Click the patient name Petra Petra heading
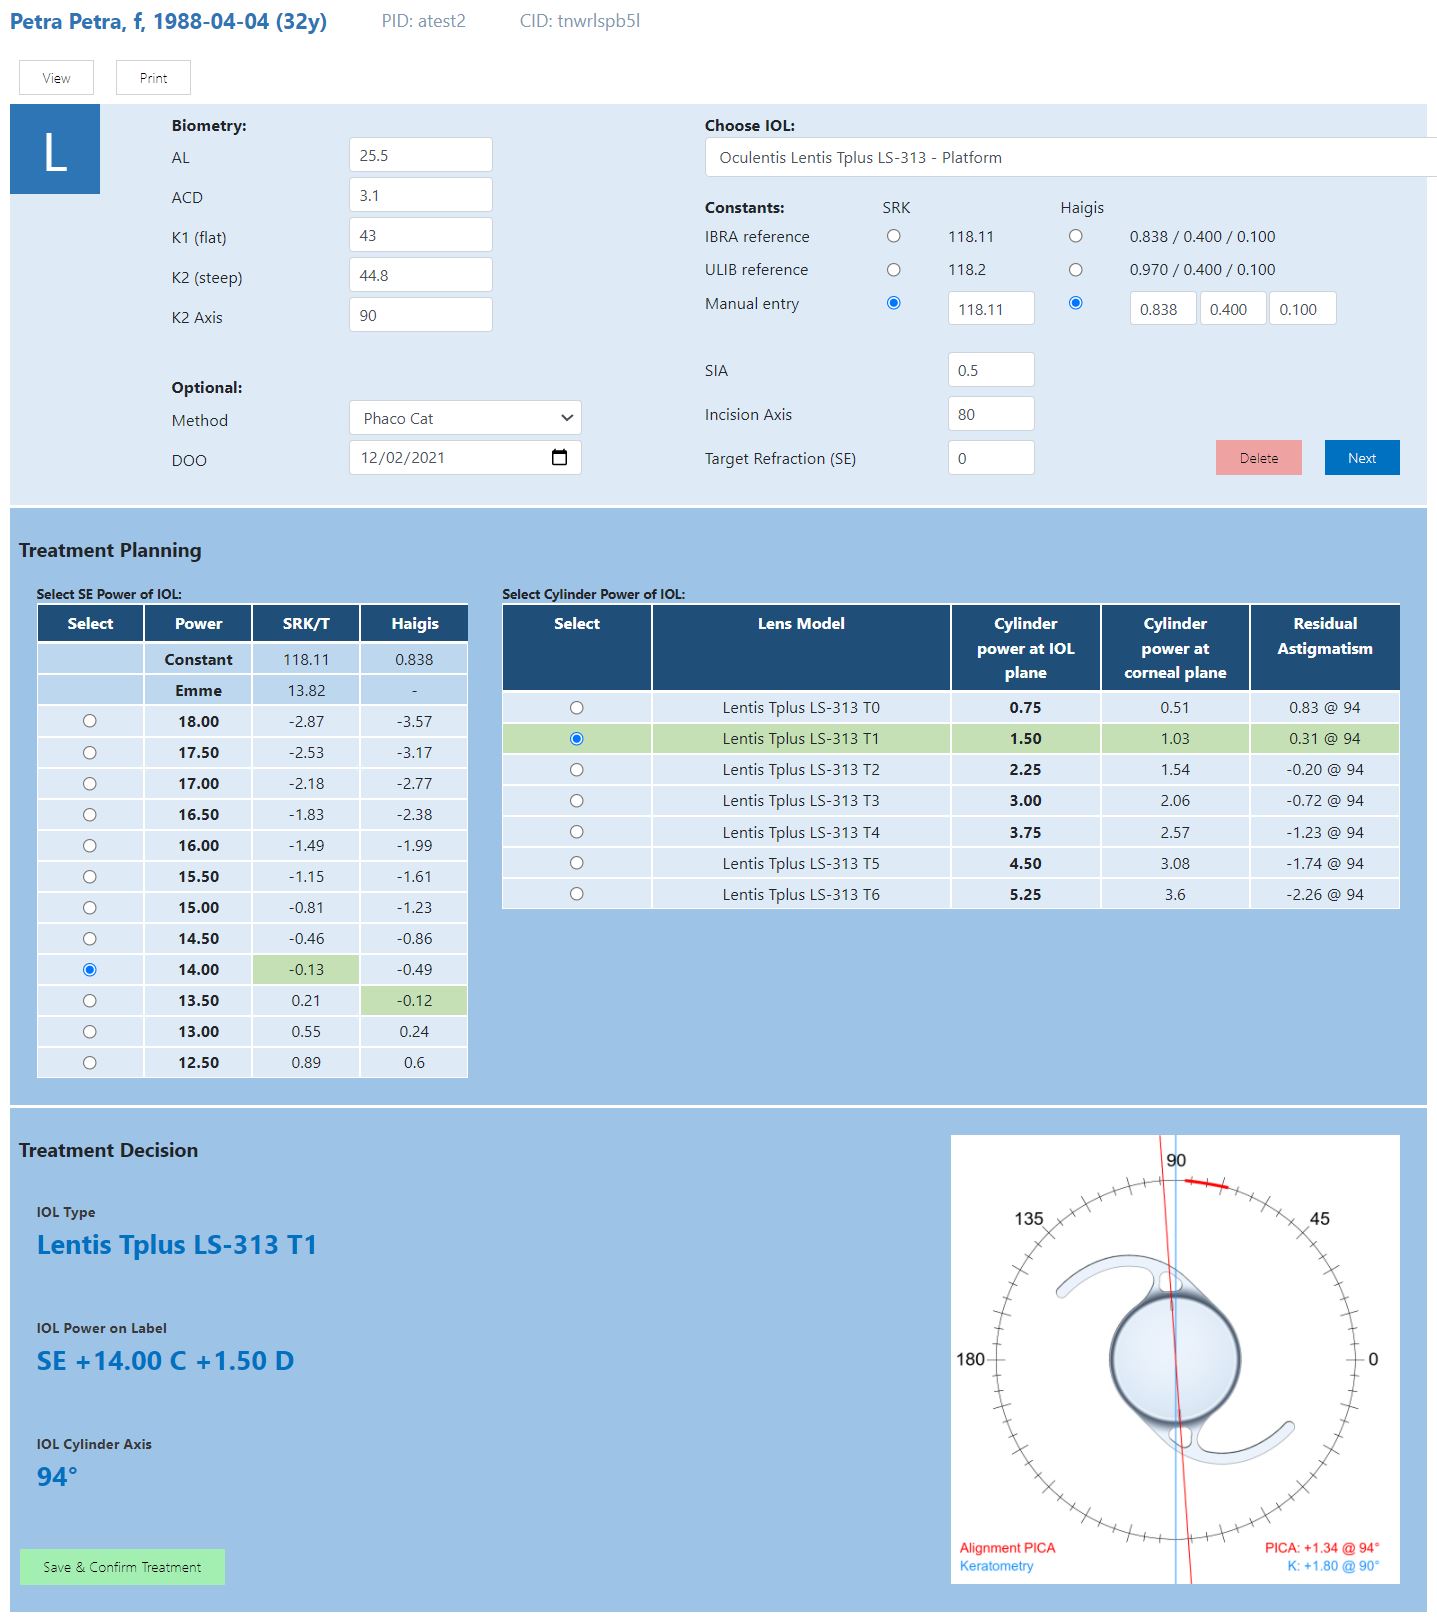Image resolution: width=1437 pixels, height=1623 pixels. click(x=168, y=21)
